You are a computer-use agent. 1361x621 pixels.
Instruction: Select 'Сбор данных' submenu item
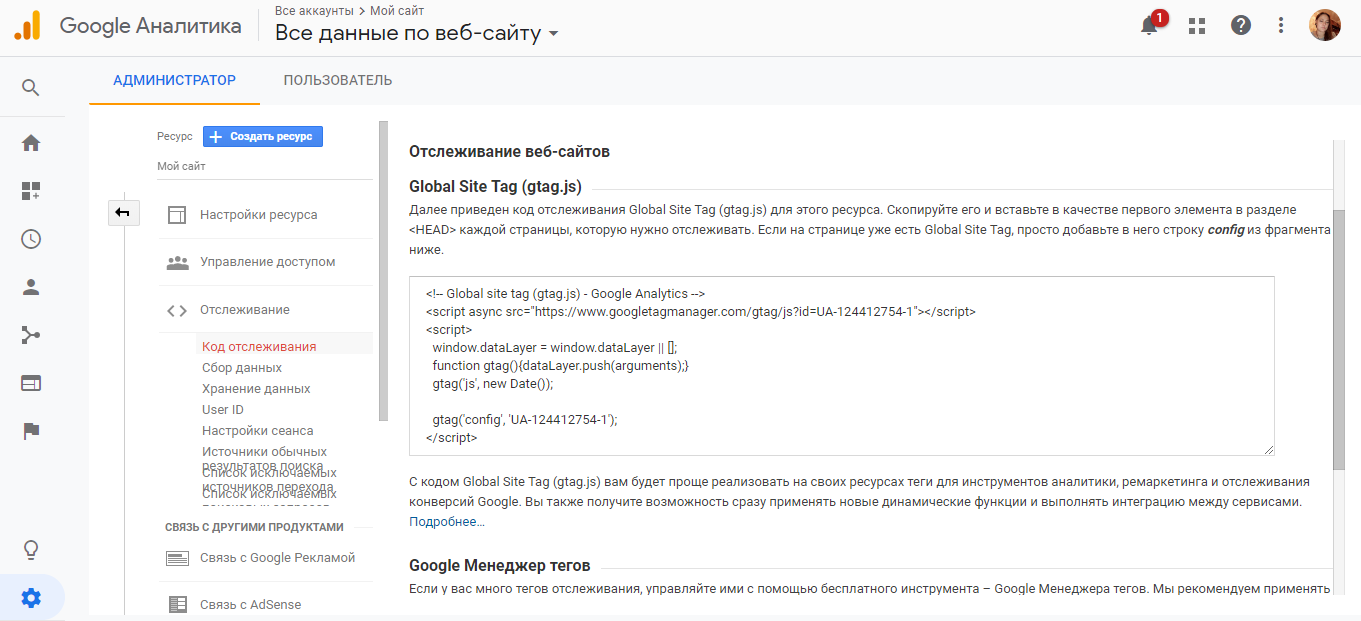pyautogui.click(x=242, y=368)
